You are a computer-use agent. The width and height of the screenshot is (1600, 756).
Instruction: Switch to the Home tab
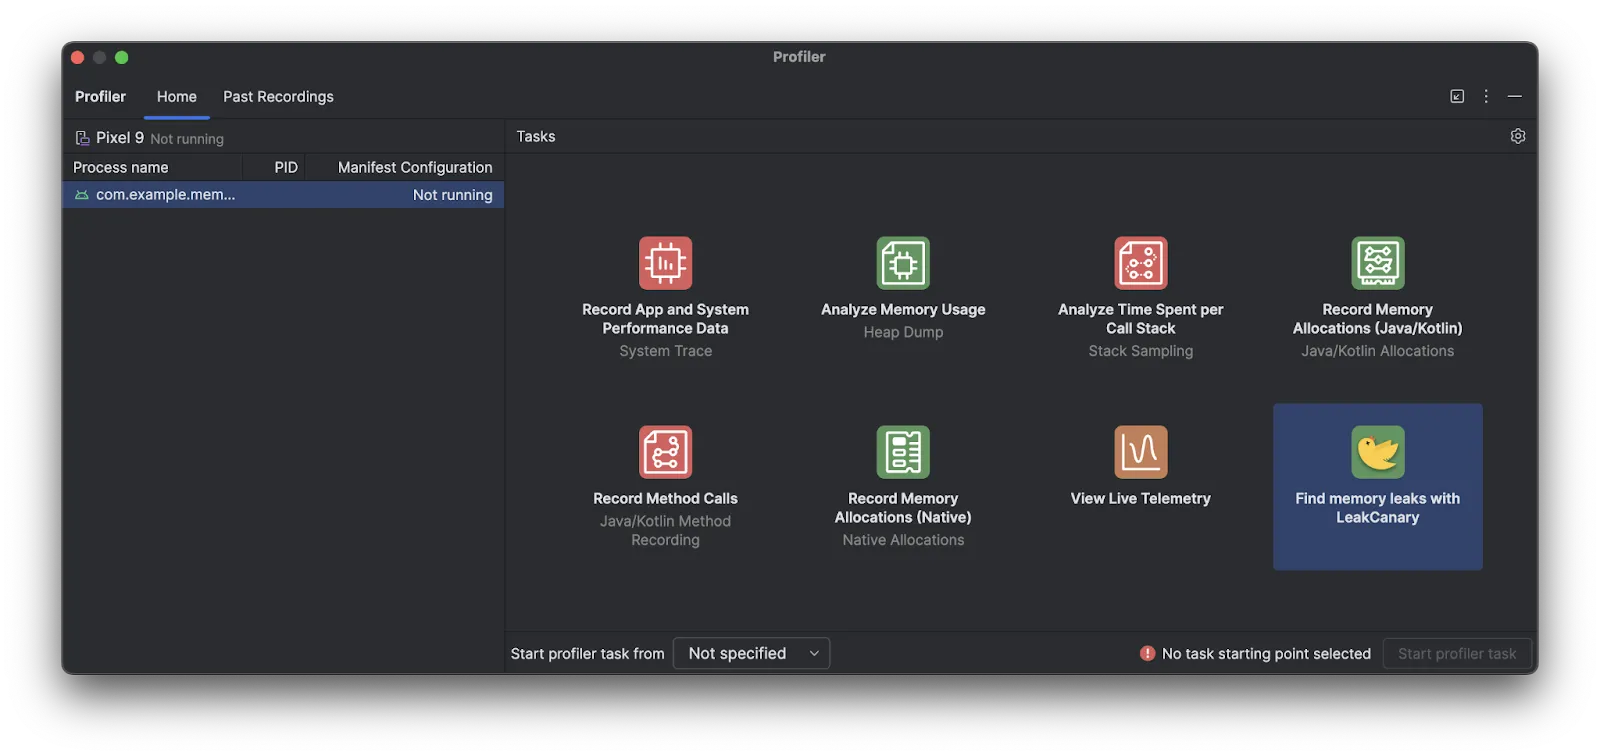click(x=177, y=97)
